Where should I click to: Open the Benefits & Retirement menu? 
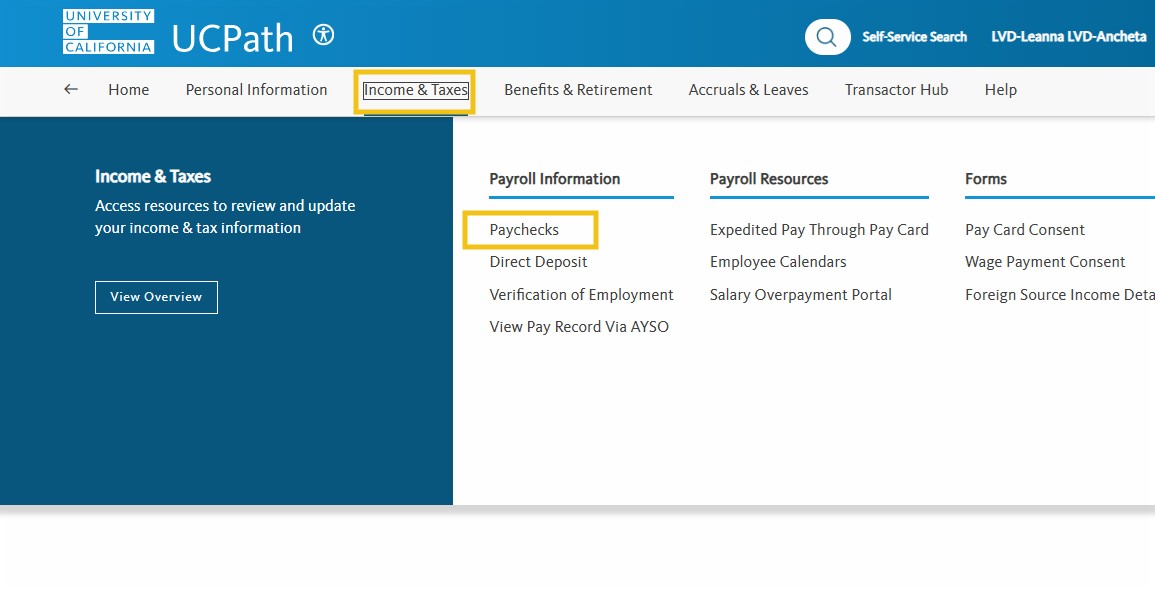click(x=578, y=90)
